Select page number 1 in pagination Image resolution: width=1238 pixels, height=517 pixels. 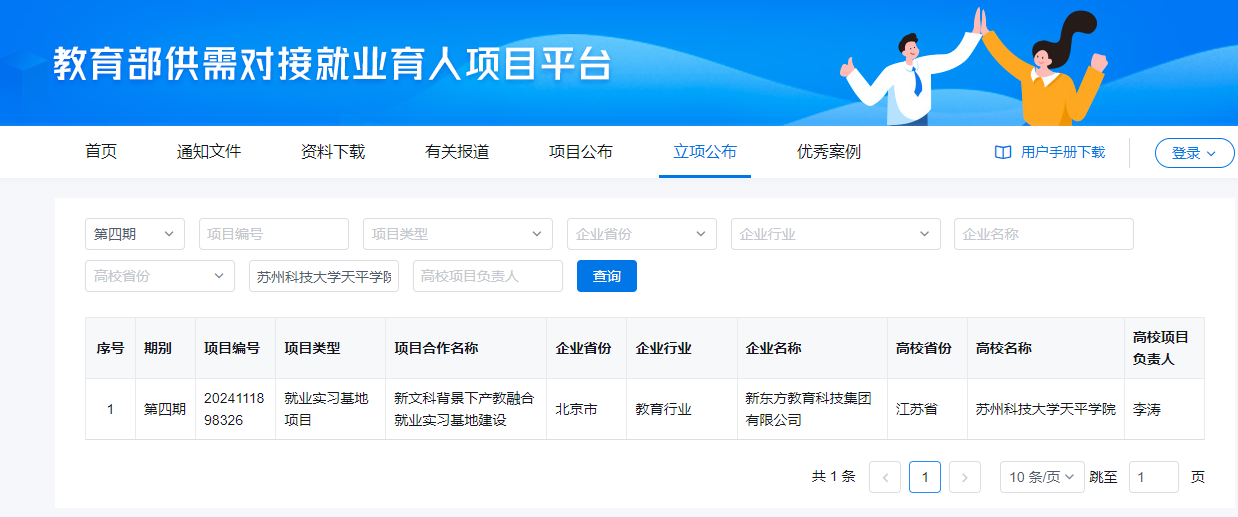click(924, 478)
